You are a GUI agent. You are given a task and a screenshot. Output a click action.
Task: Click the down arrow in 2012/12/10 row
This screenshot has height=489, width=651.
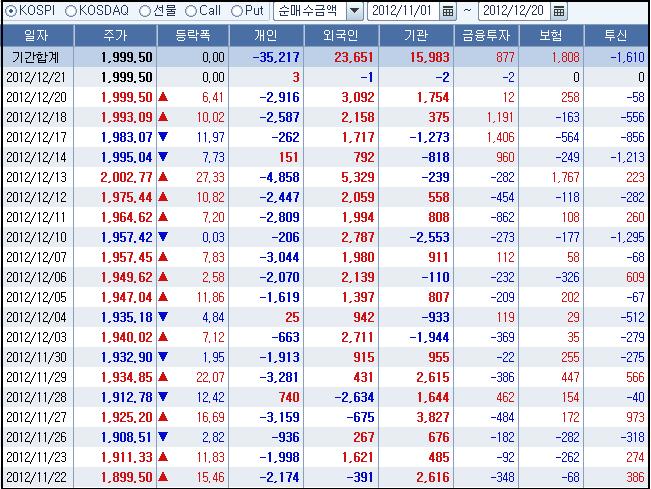click(x=163, y=237)
